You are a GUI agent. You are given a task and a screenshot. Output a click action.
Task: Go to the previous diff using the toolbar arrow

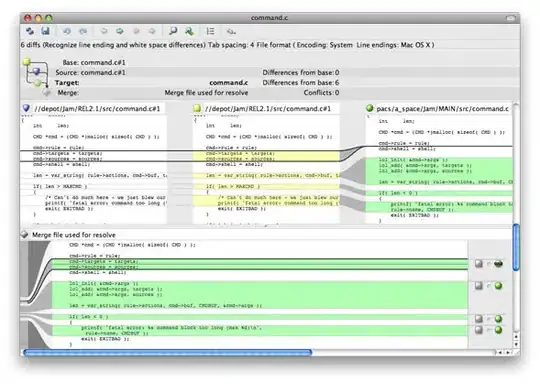click(x=104, y=31)
